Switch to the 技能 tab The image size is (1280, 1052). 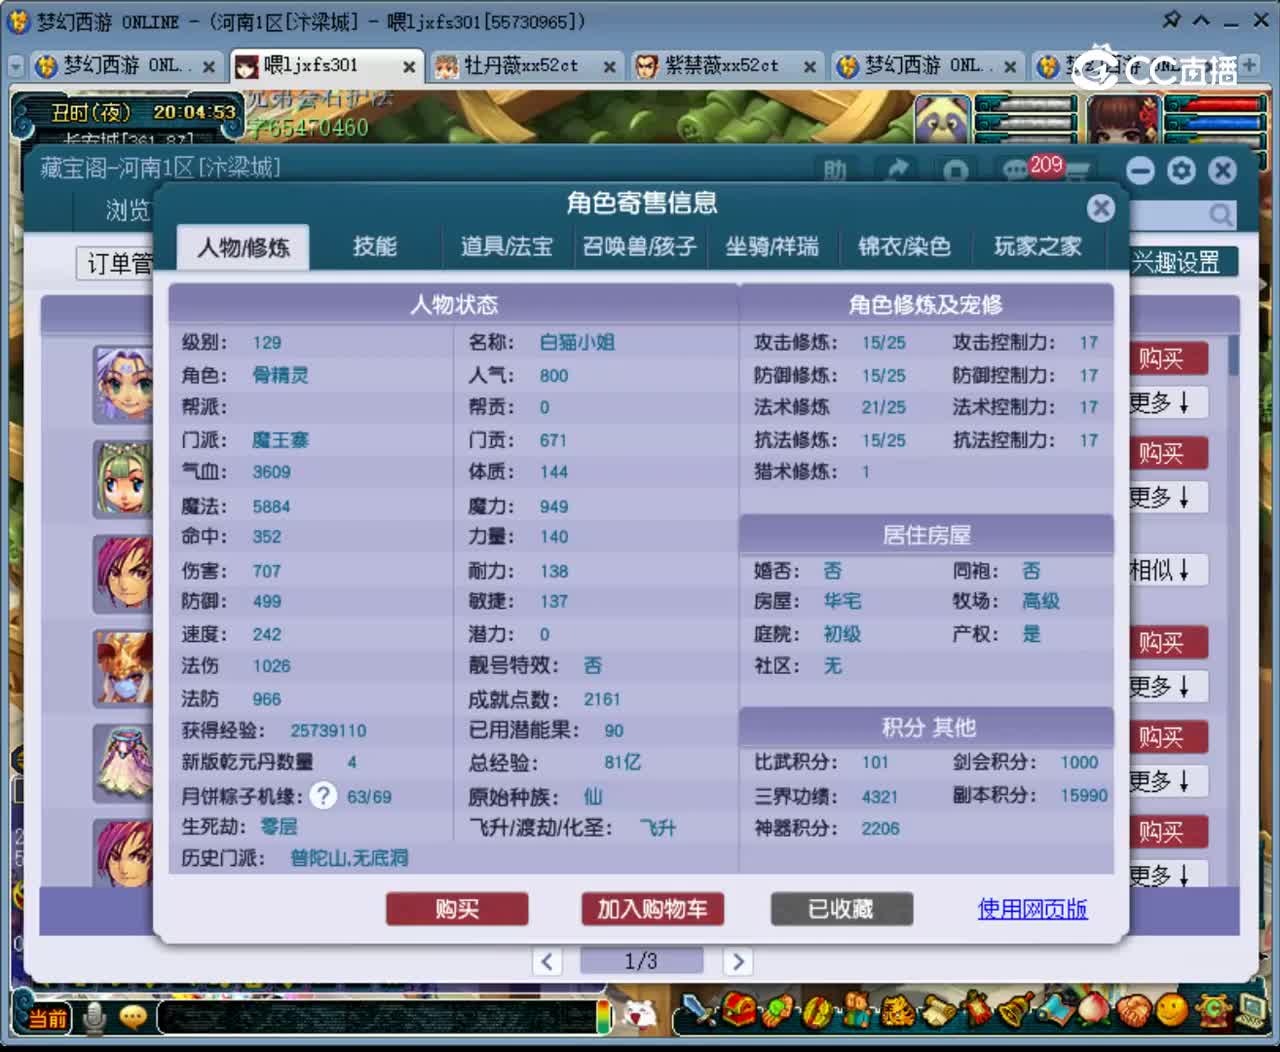(375, 246)
